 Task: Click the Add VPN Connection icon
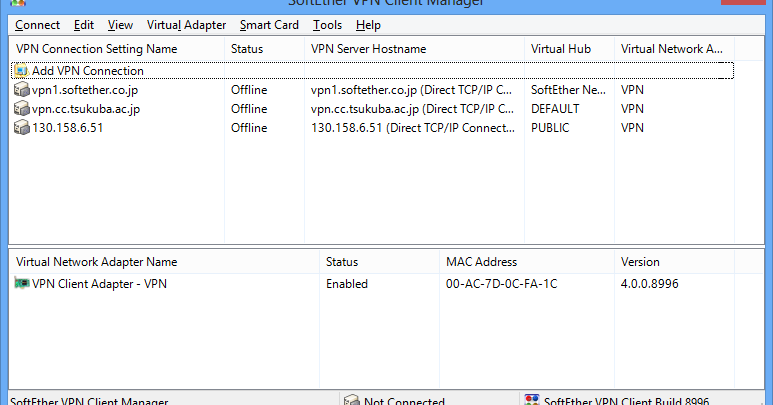[x=21, y=71]
